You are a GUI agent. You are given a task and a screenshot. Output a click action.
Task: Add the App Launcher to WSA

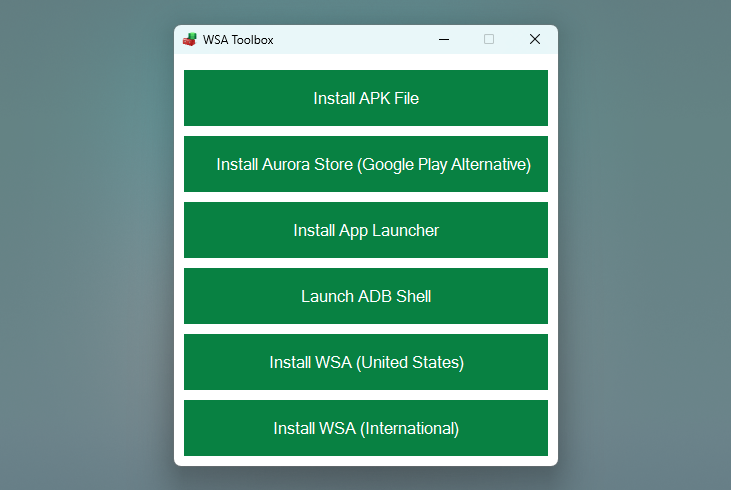click(x=366, y=230)
